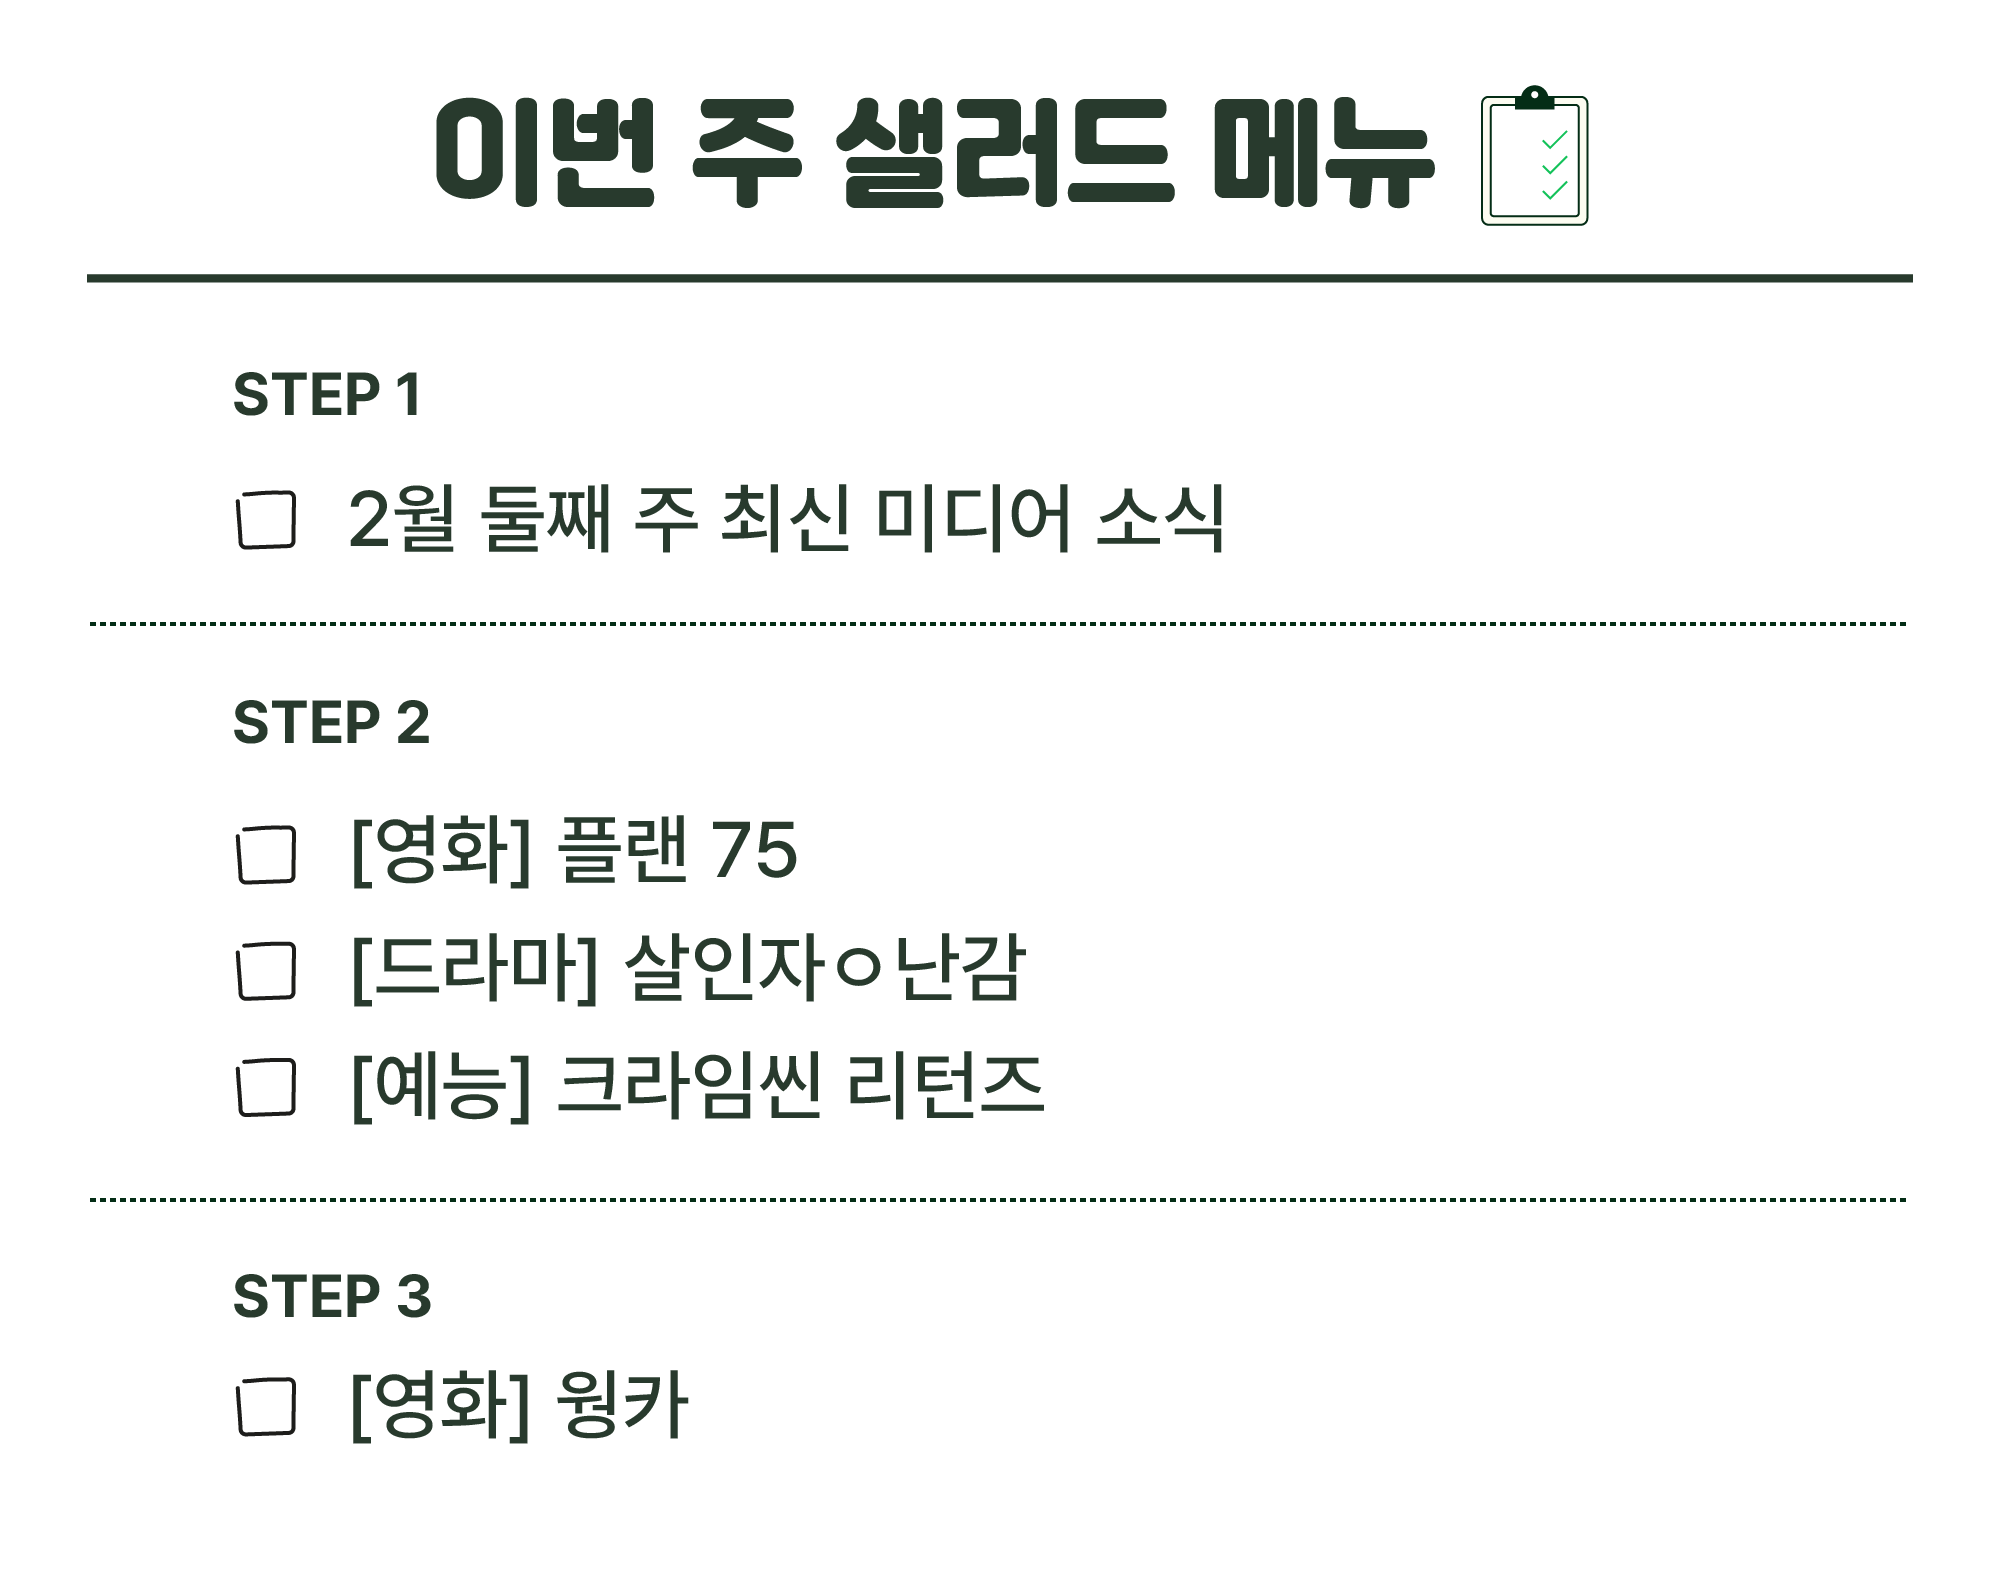Click the dotted divider above STEP 3
Viewport: 2000px width, 1572px height.
click(x=998, y=1198)
